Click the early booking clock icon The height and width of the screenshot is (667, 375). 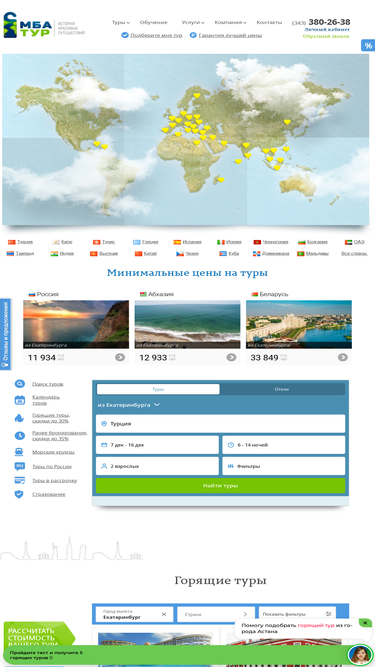tap(20, 436)
